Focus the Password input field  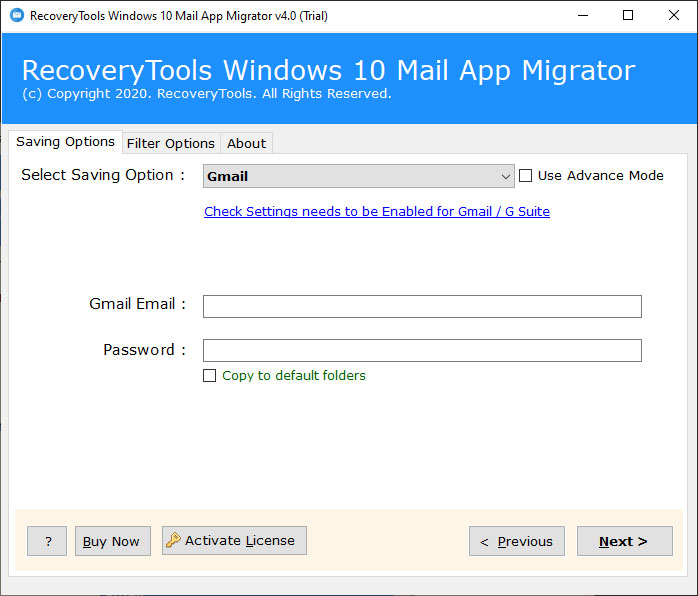(422, 351)
